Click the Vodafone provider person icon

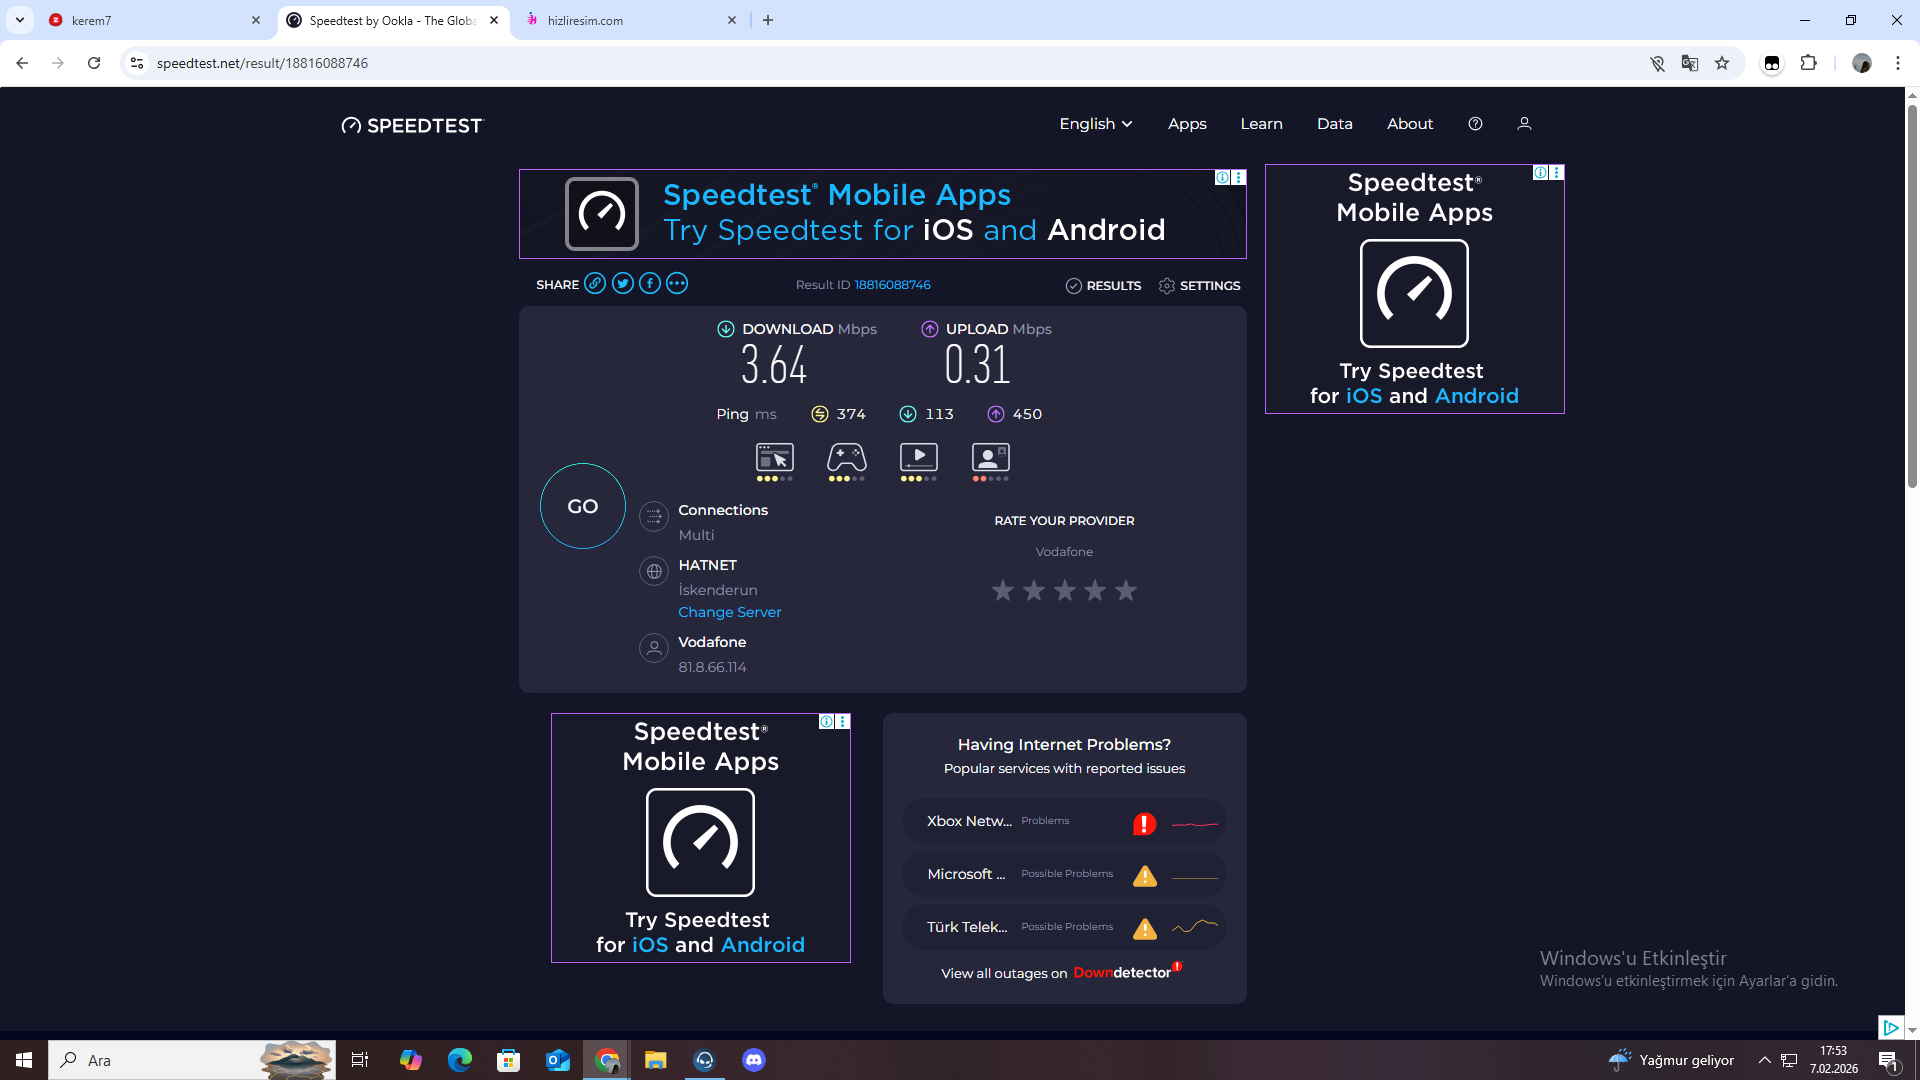coord(654,648)
